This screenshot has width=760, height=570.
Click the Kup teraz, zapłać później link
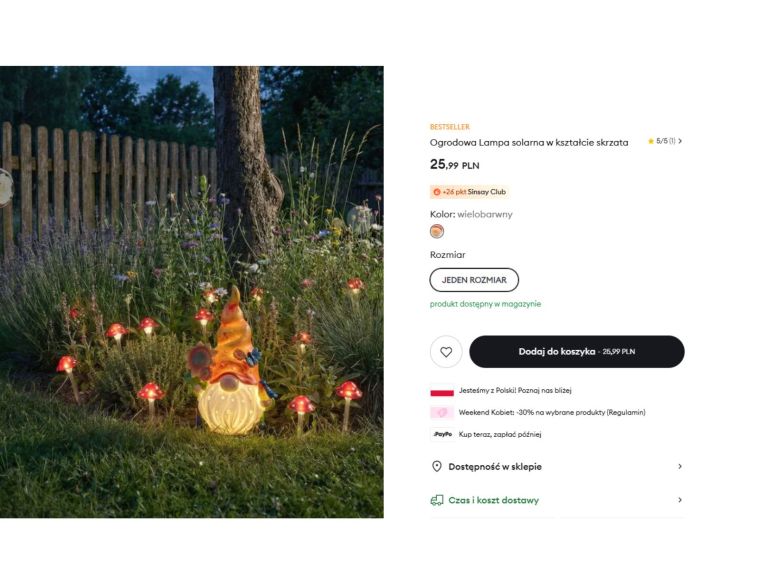(x=500, y=434)
